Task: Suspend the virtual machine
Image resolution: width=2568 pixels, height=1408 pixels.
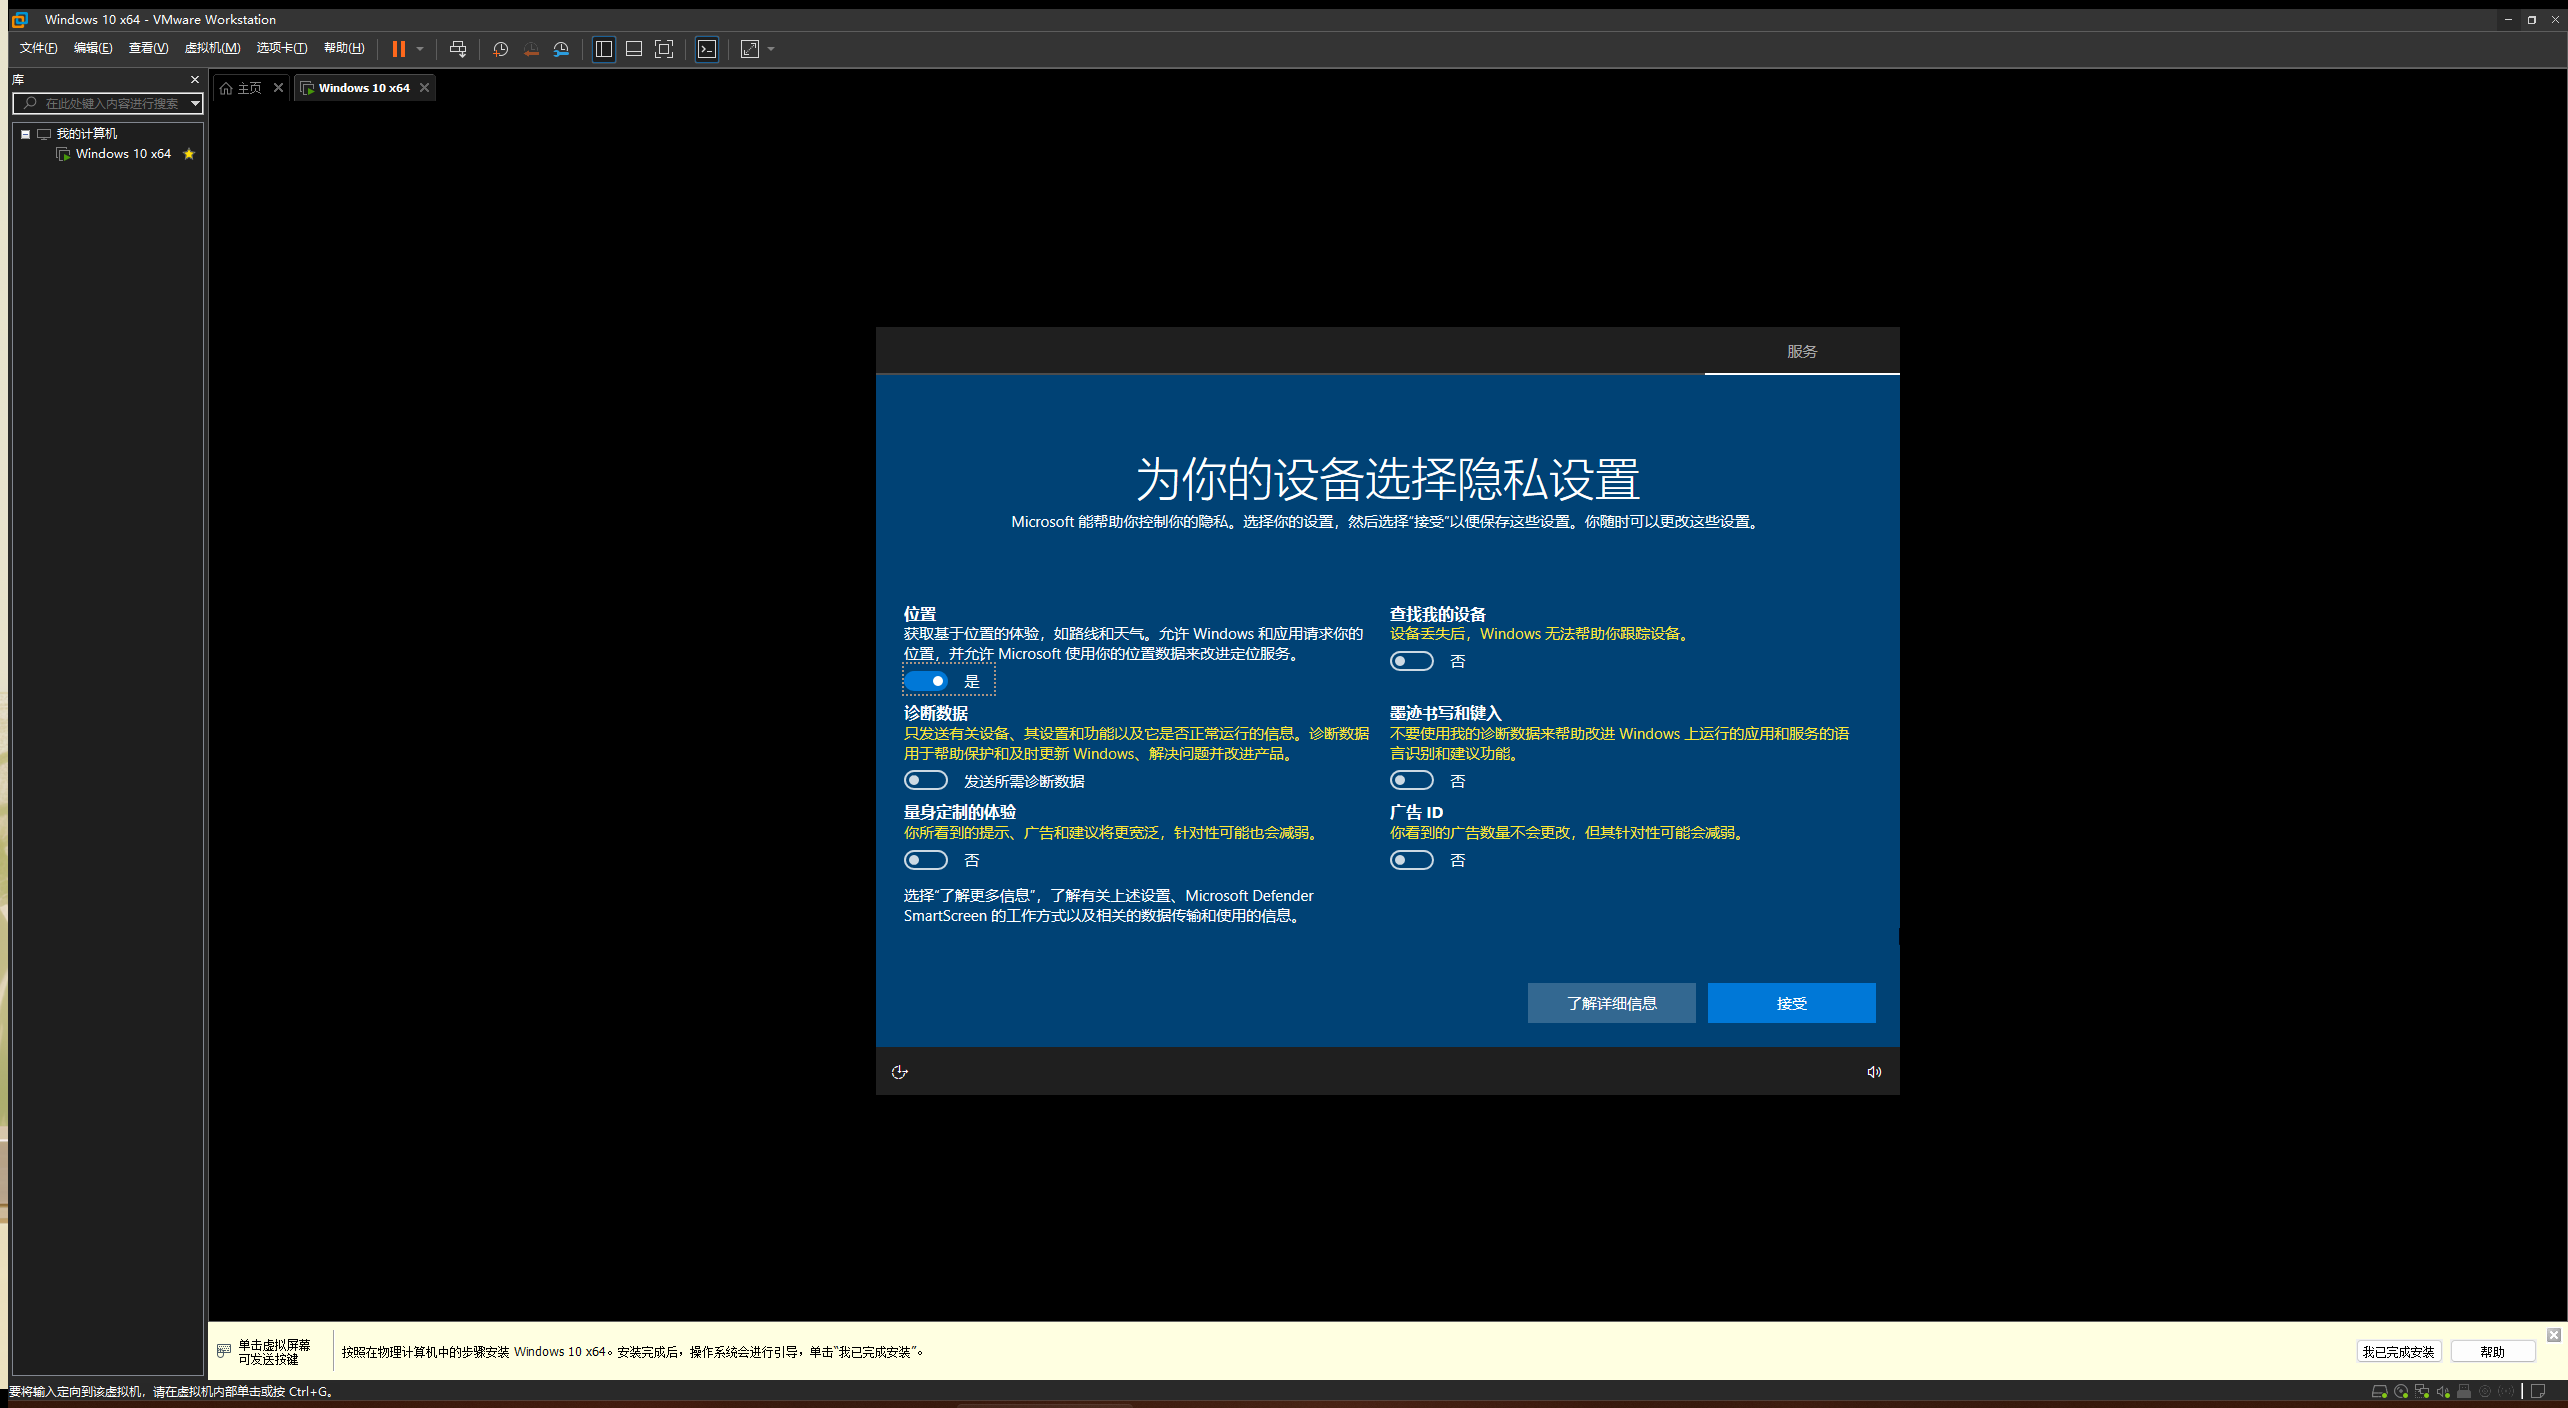Action: pyautogui.click(x=398, y=49)
